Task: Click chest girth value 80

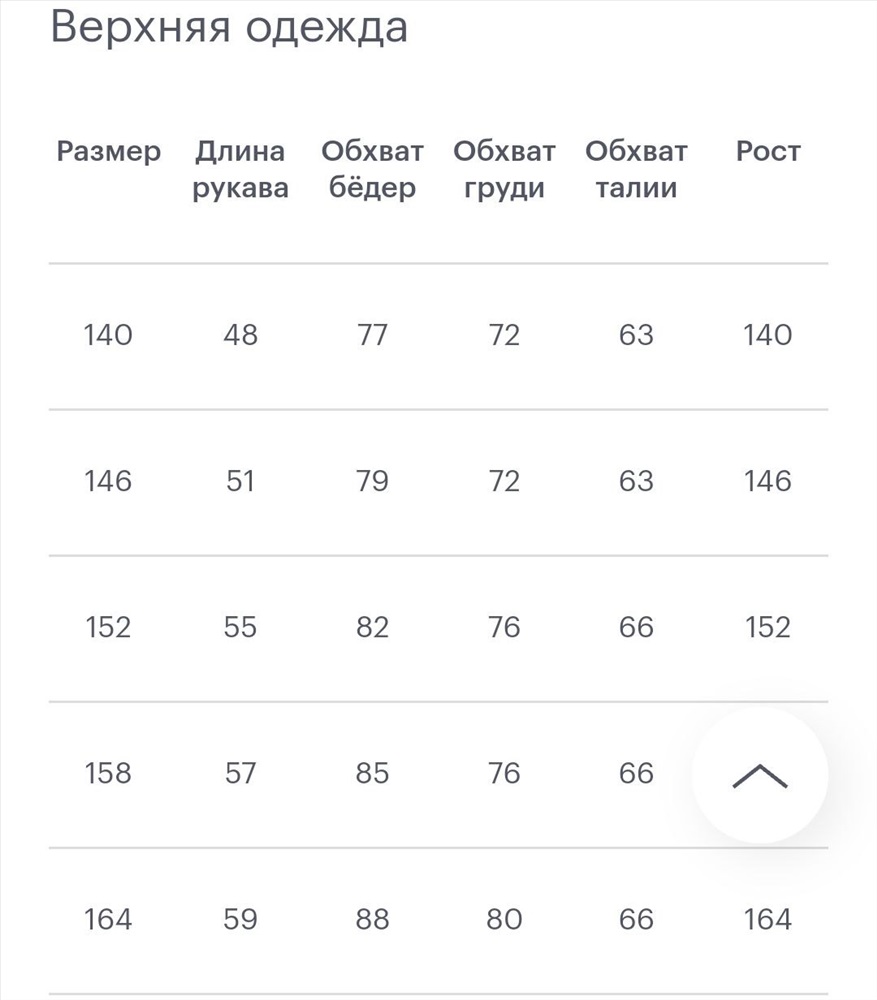Action: pyautogui.click(x=504, y=919)
